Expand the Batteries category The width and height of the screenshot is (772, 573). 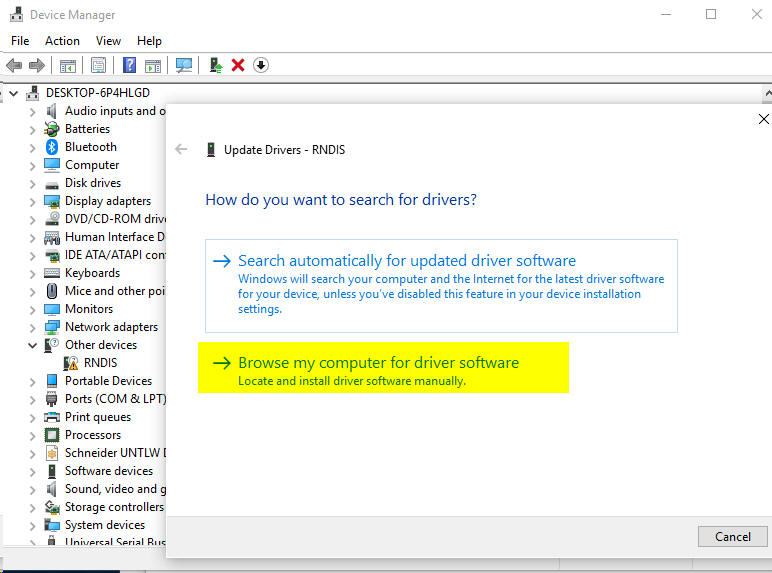point(32,130)
